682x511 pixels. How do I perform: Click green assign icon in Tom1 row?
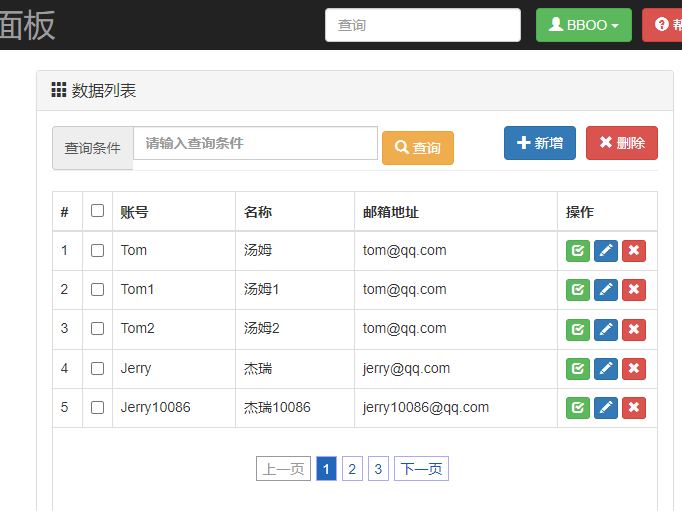click(x=578, y=290)
